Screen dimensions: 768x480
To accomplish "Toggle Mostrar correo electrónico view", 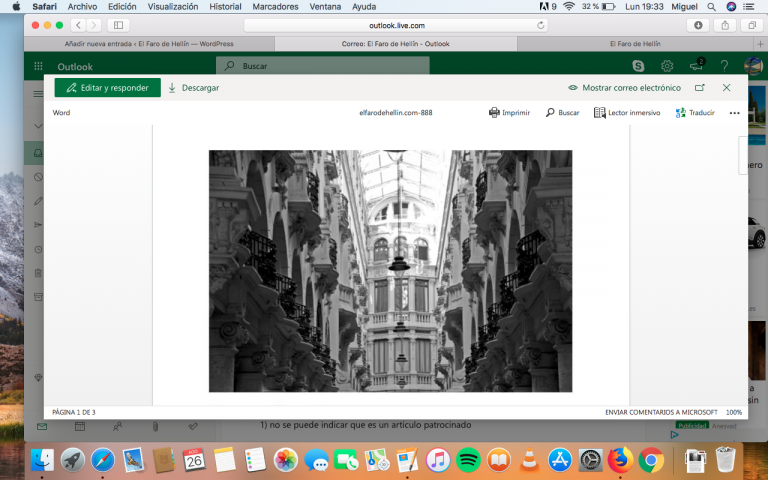I will [x=624, y=88].
